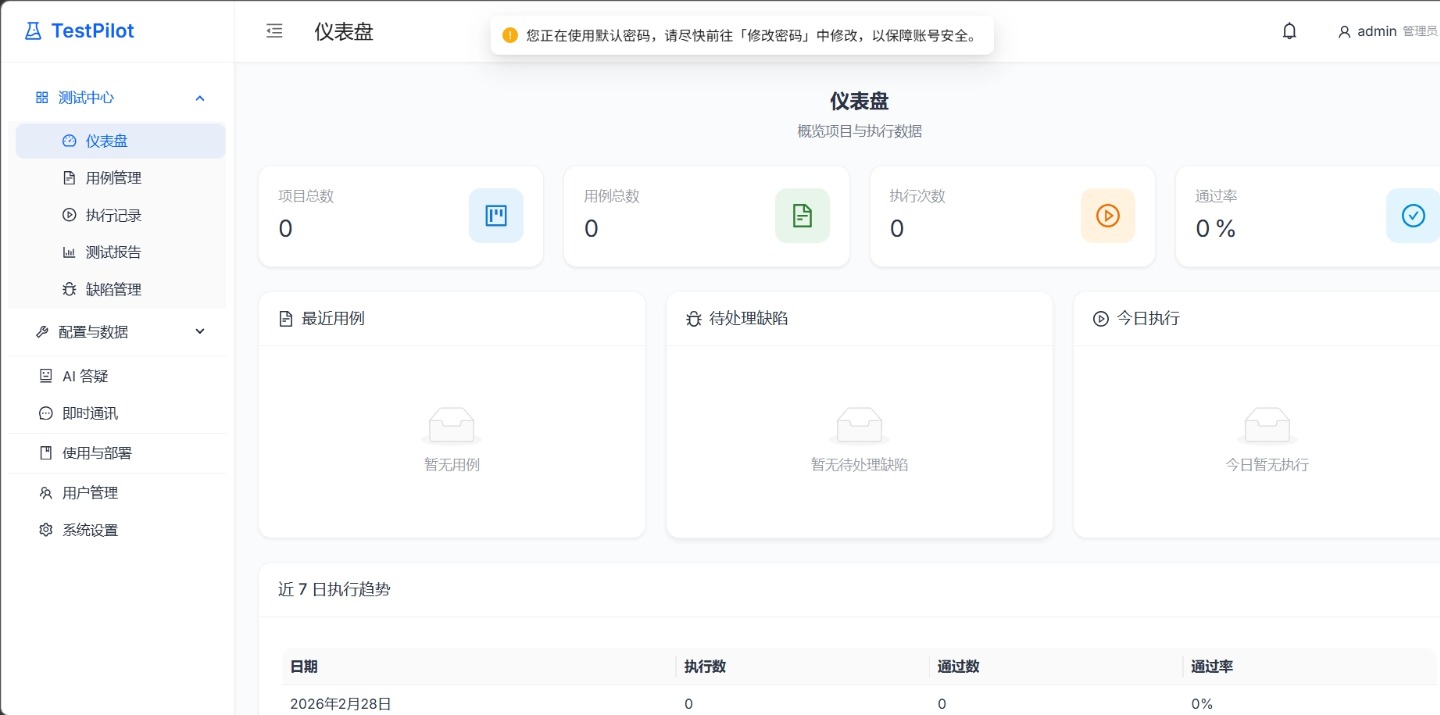This screenshot has height=715, width=1440.
Task: Click the 管理员 role label
Action: (1420, 32)
